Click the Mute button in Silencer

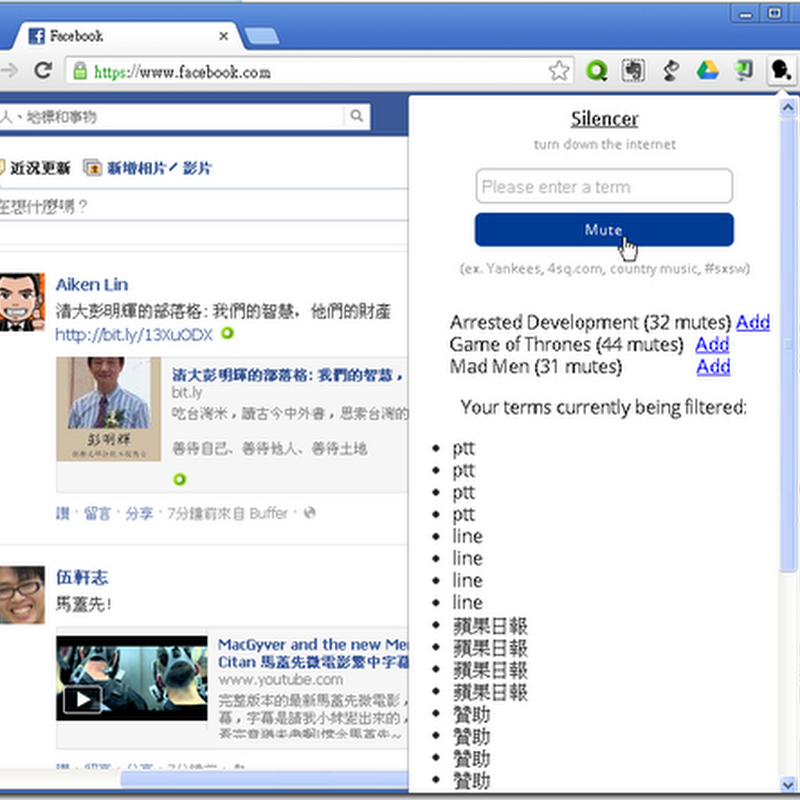pyautogui.click(x=604, y=230)
